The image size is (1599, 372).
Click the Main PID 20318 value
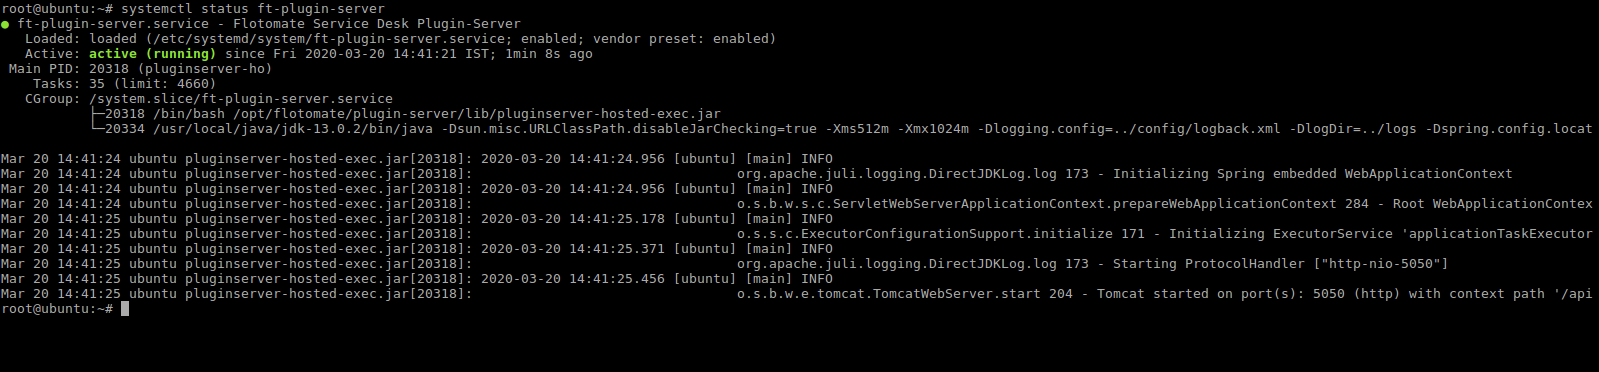coord(109,69)
